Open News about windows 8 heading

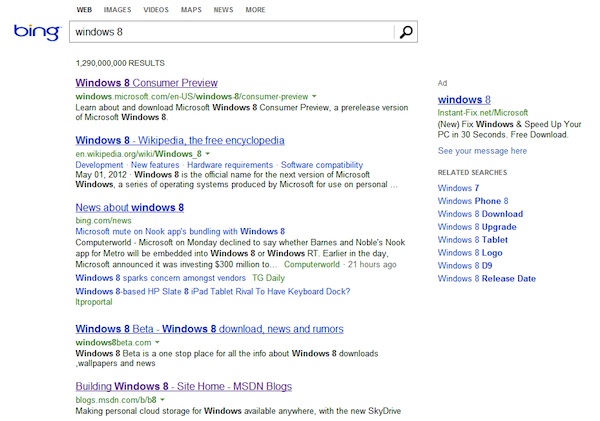point(130,207)
